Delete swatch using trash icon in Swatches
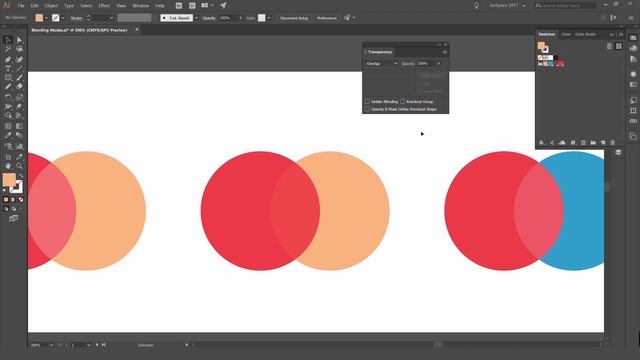 point(612,143)
